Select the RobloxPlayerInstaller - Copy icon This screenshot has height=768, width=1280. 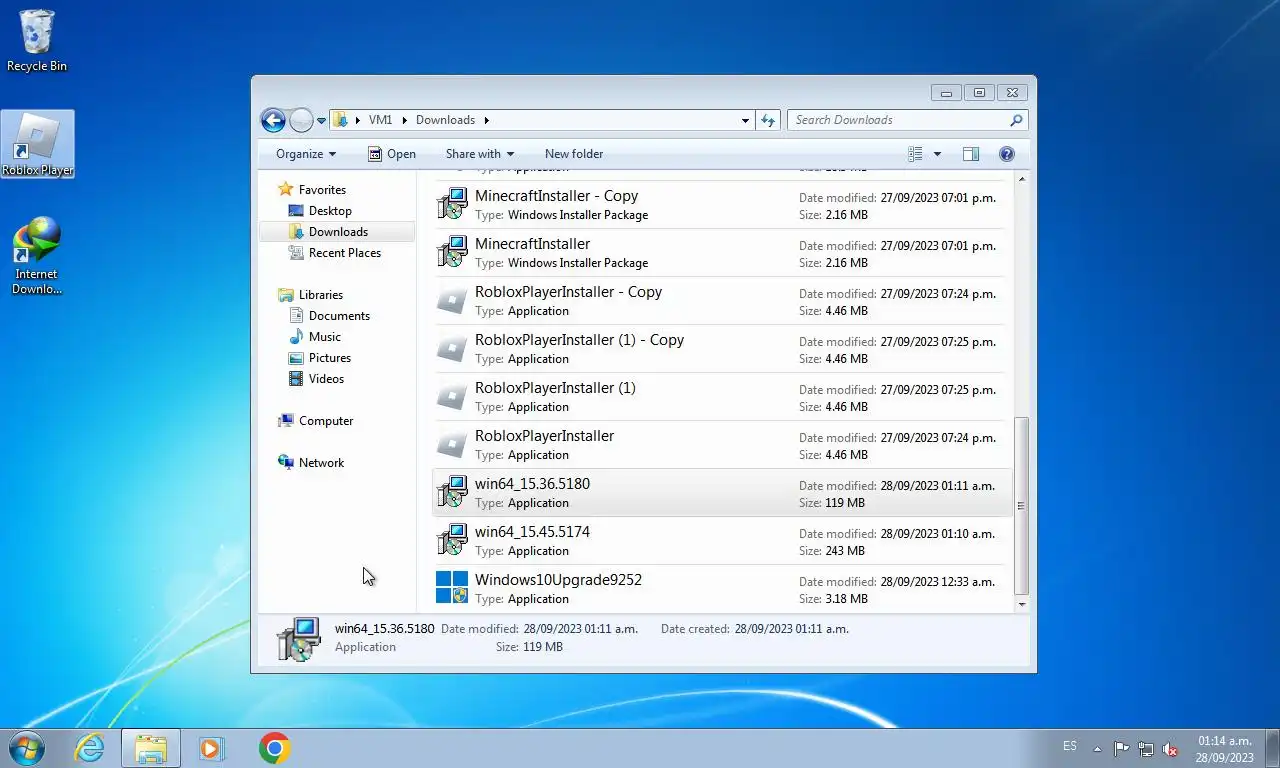pyautogui.click(x=452, y=301)
